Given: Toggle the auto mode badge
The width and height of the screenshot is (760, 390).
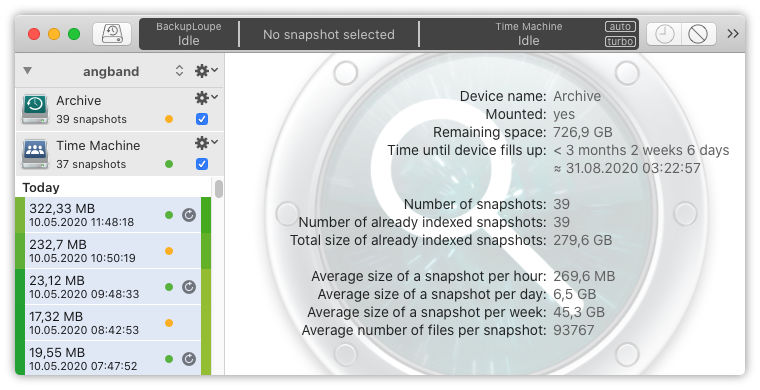Looking at the screenshot, I should coord(620,26).
